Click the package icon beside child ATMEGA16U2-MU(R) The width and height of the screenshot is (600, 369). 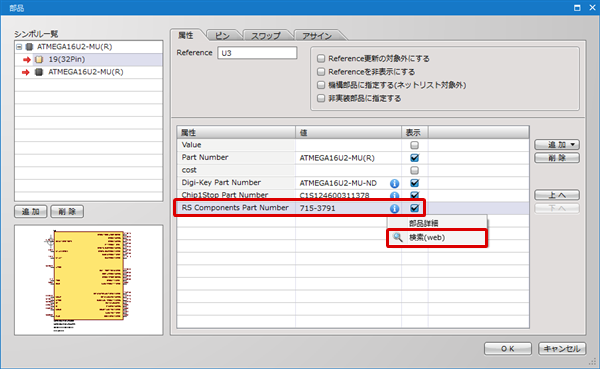(39, 72)
